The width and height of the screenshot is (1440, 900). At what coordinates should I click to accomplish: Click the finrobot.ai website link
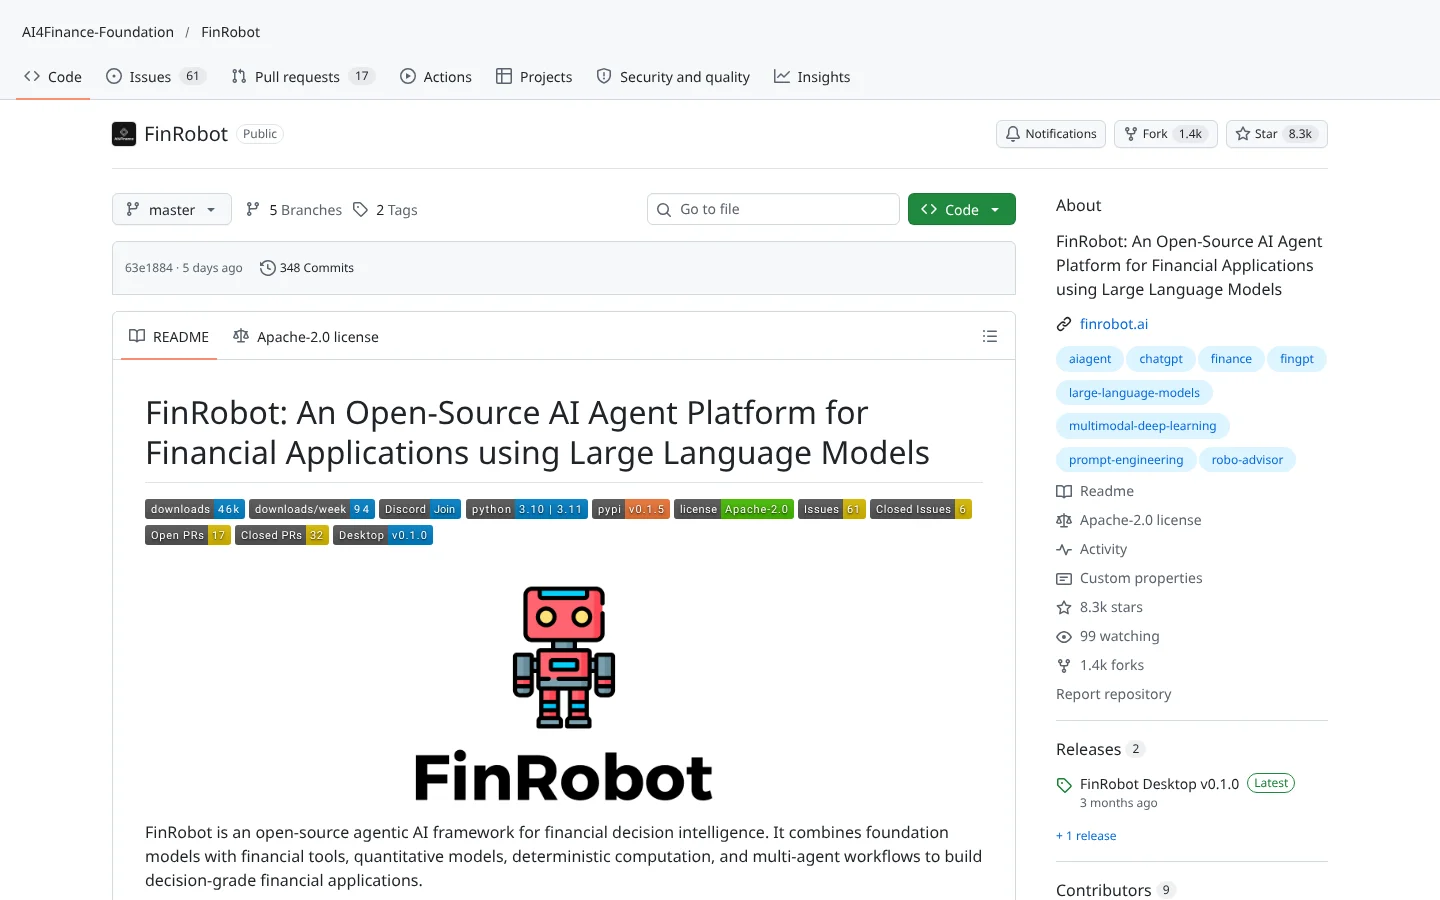click(1114, 324)
